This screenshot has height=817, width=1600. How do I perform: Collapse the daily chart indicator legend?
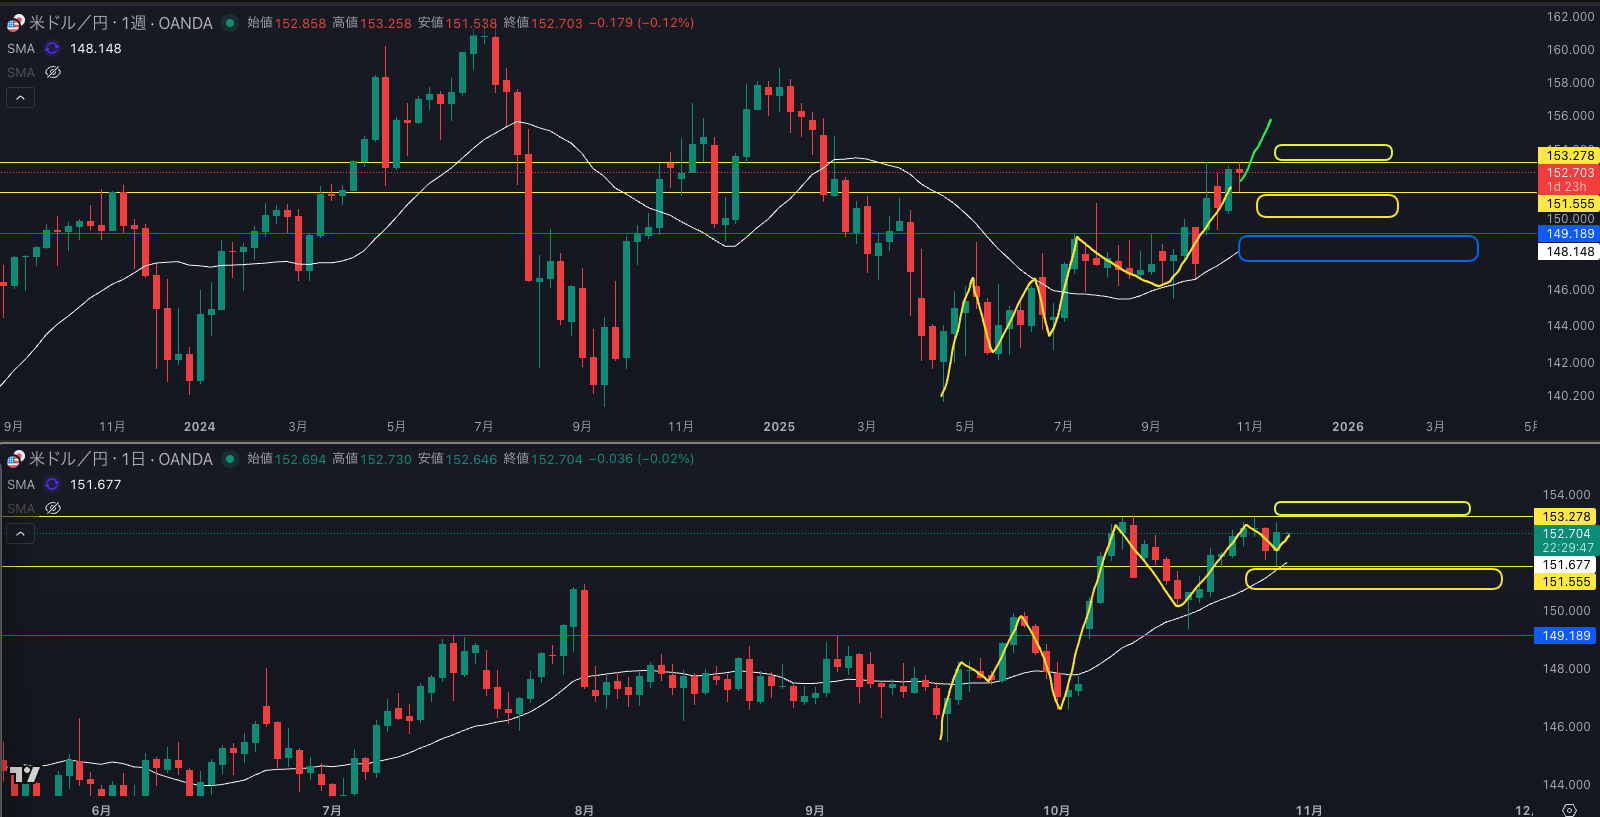(20, 533)
